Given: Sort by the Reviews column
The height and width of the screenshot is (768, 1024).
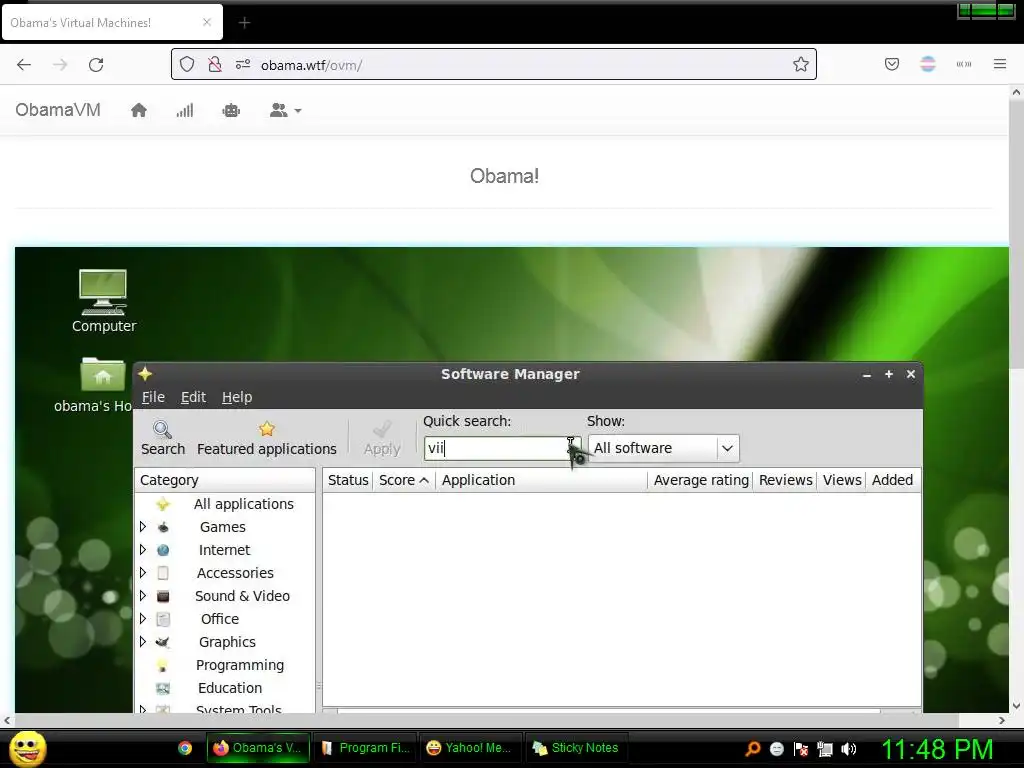Looking at the screenshot, I should click(785, 480).
